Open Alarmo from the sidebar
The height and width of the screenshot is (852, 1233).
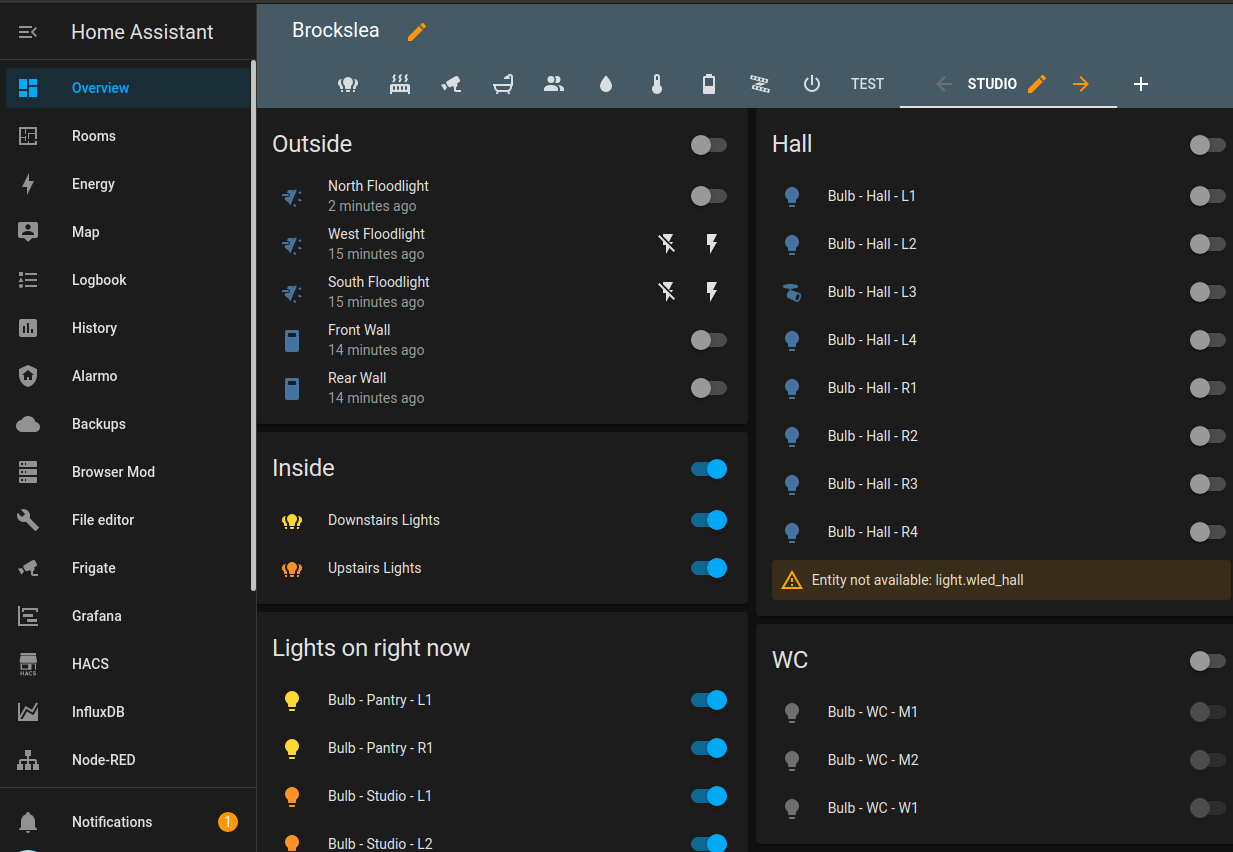(128, 376)
